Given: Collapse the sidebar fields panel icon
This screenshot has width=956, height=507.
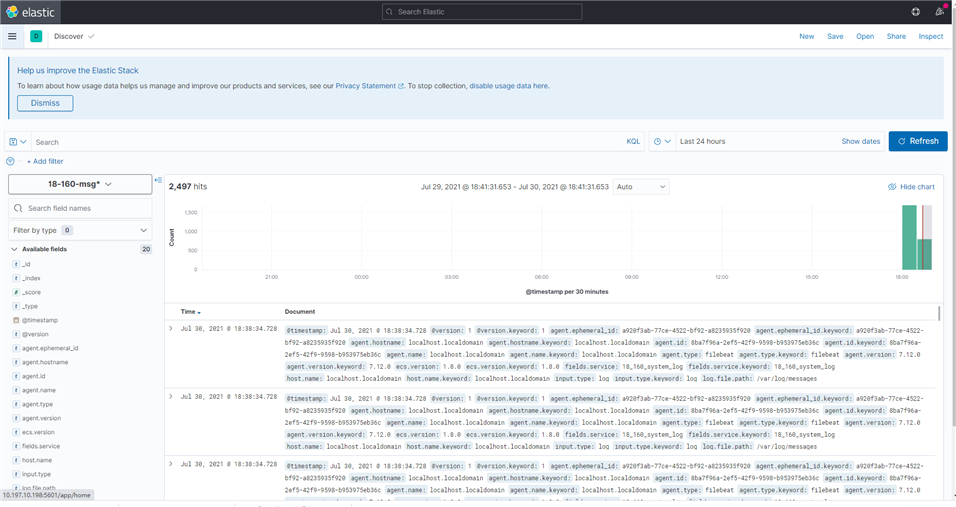Looking at the screenshot, I should coord(158,180).
